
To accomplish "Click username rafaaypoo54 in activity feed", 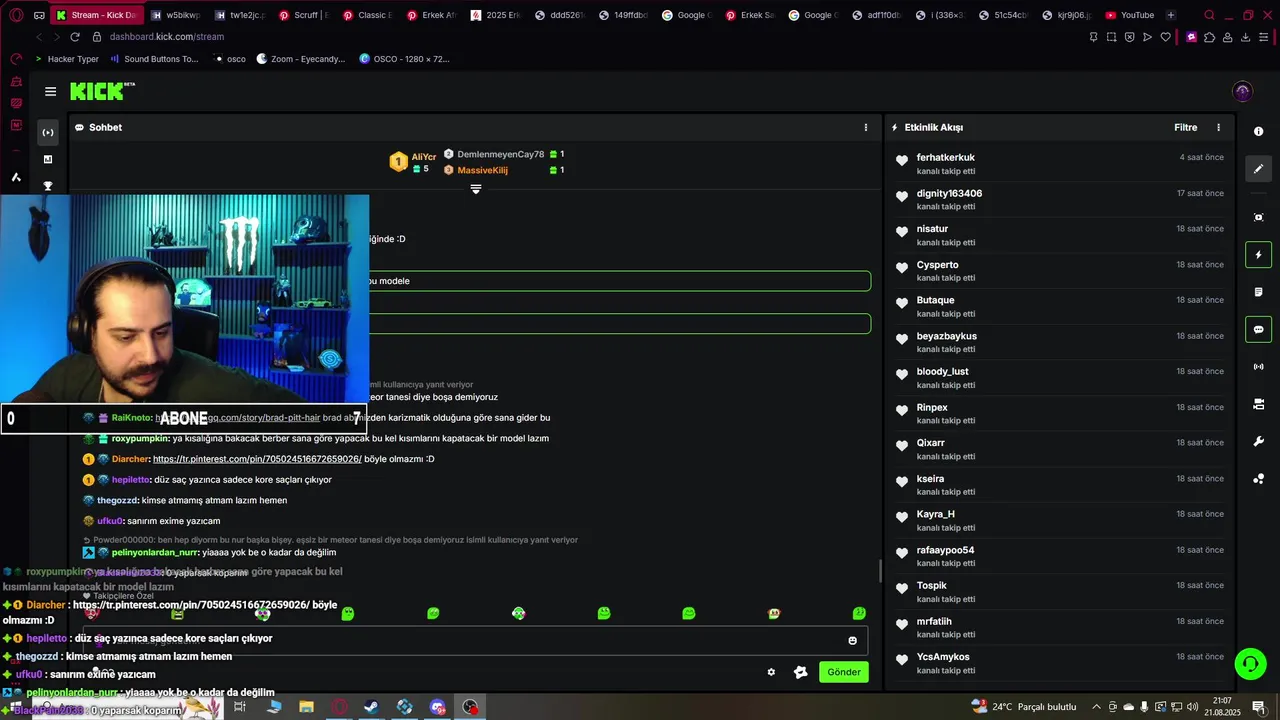I will 945,550.
